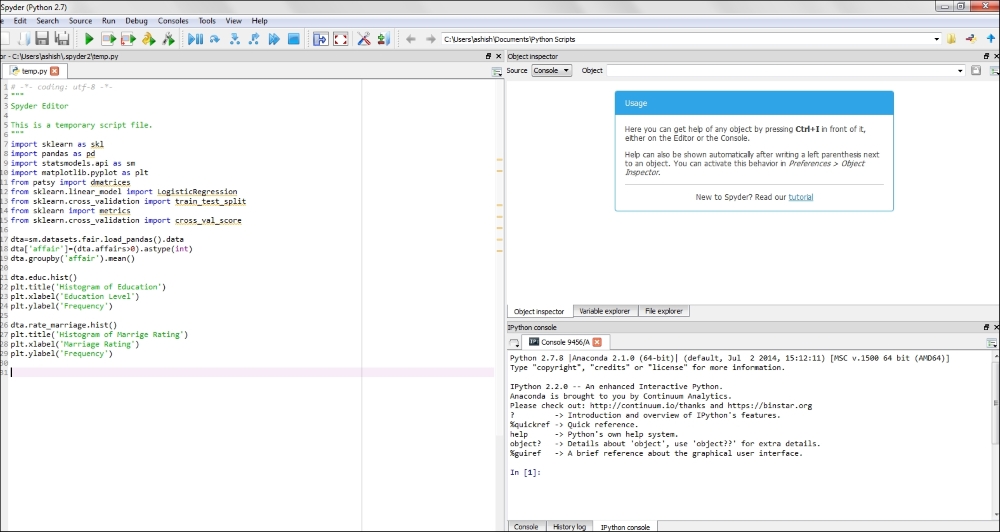
Task: Go to next cursor position arrow
Action: [430, 39]
